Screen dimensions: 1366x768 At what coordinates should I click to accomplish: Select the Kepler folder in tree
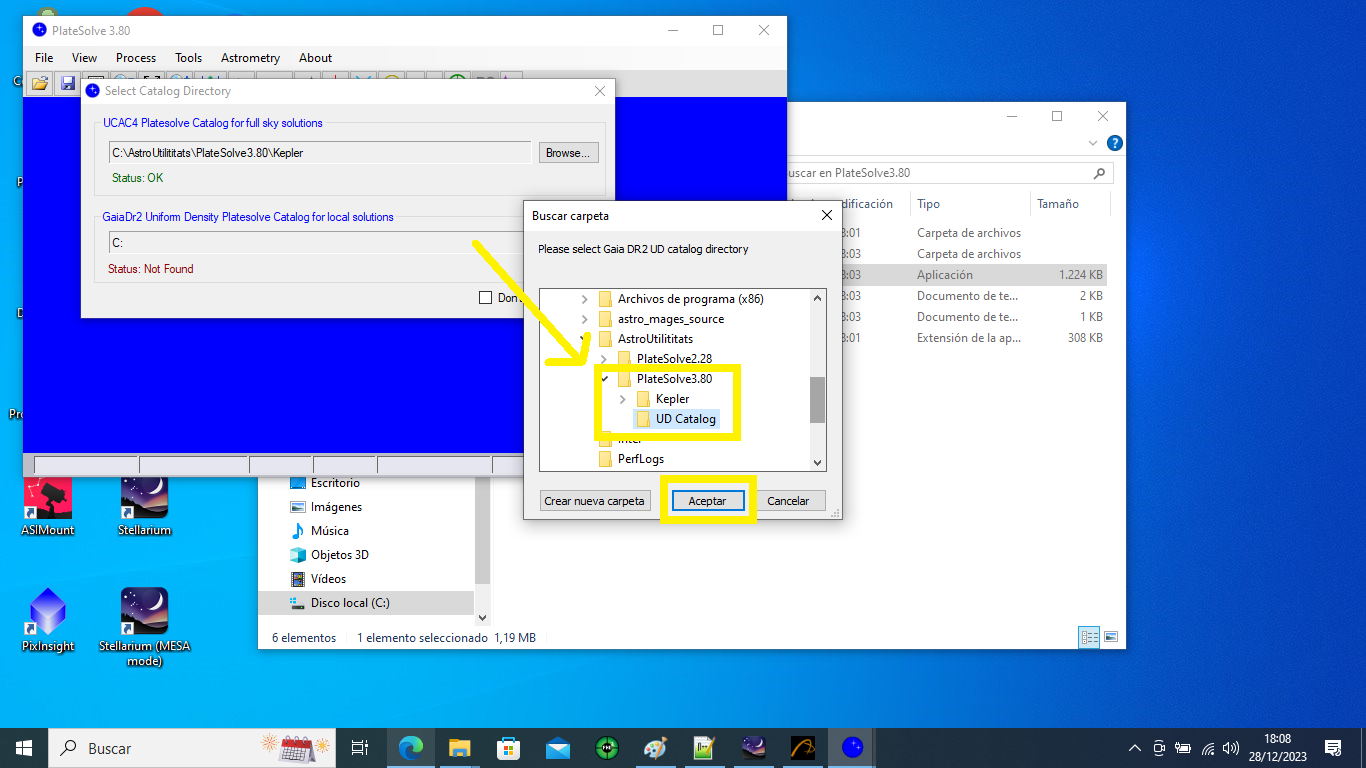[663, 399]
